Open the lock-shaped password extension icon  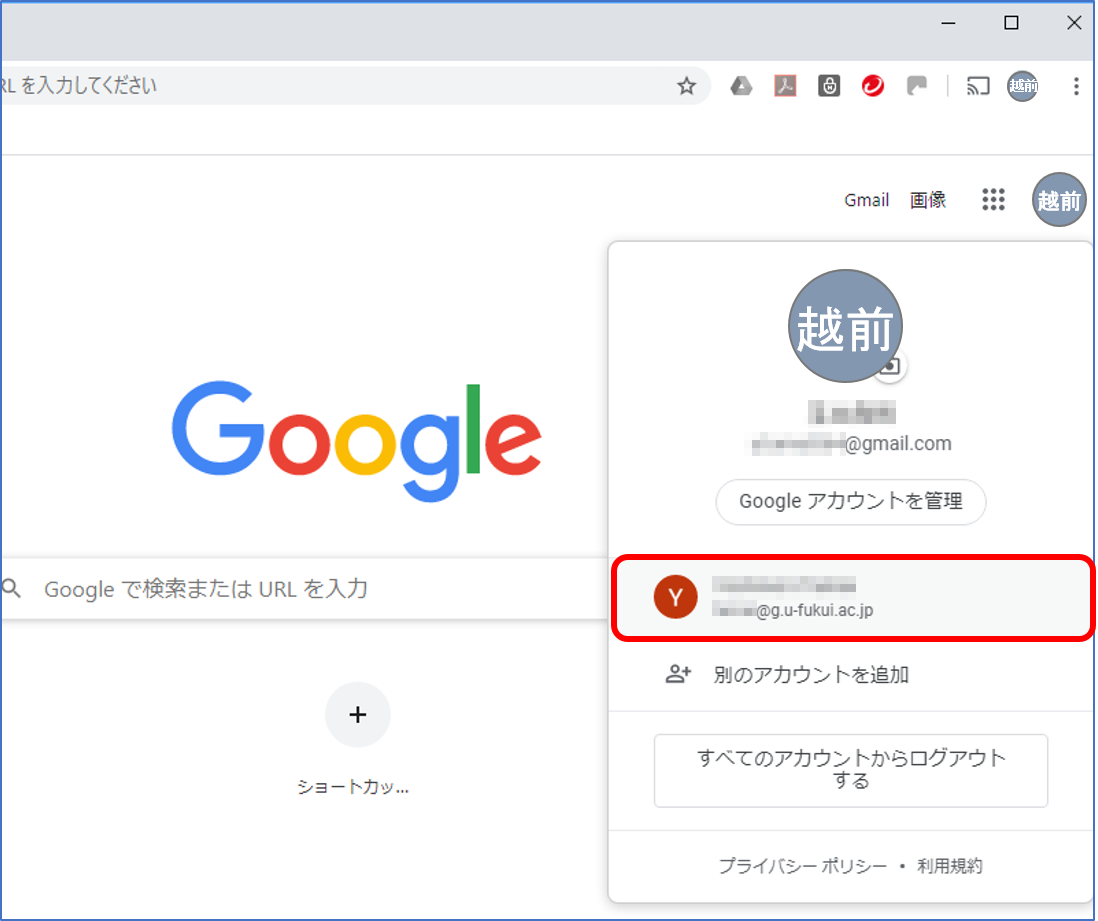[829, 86]
